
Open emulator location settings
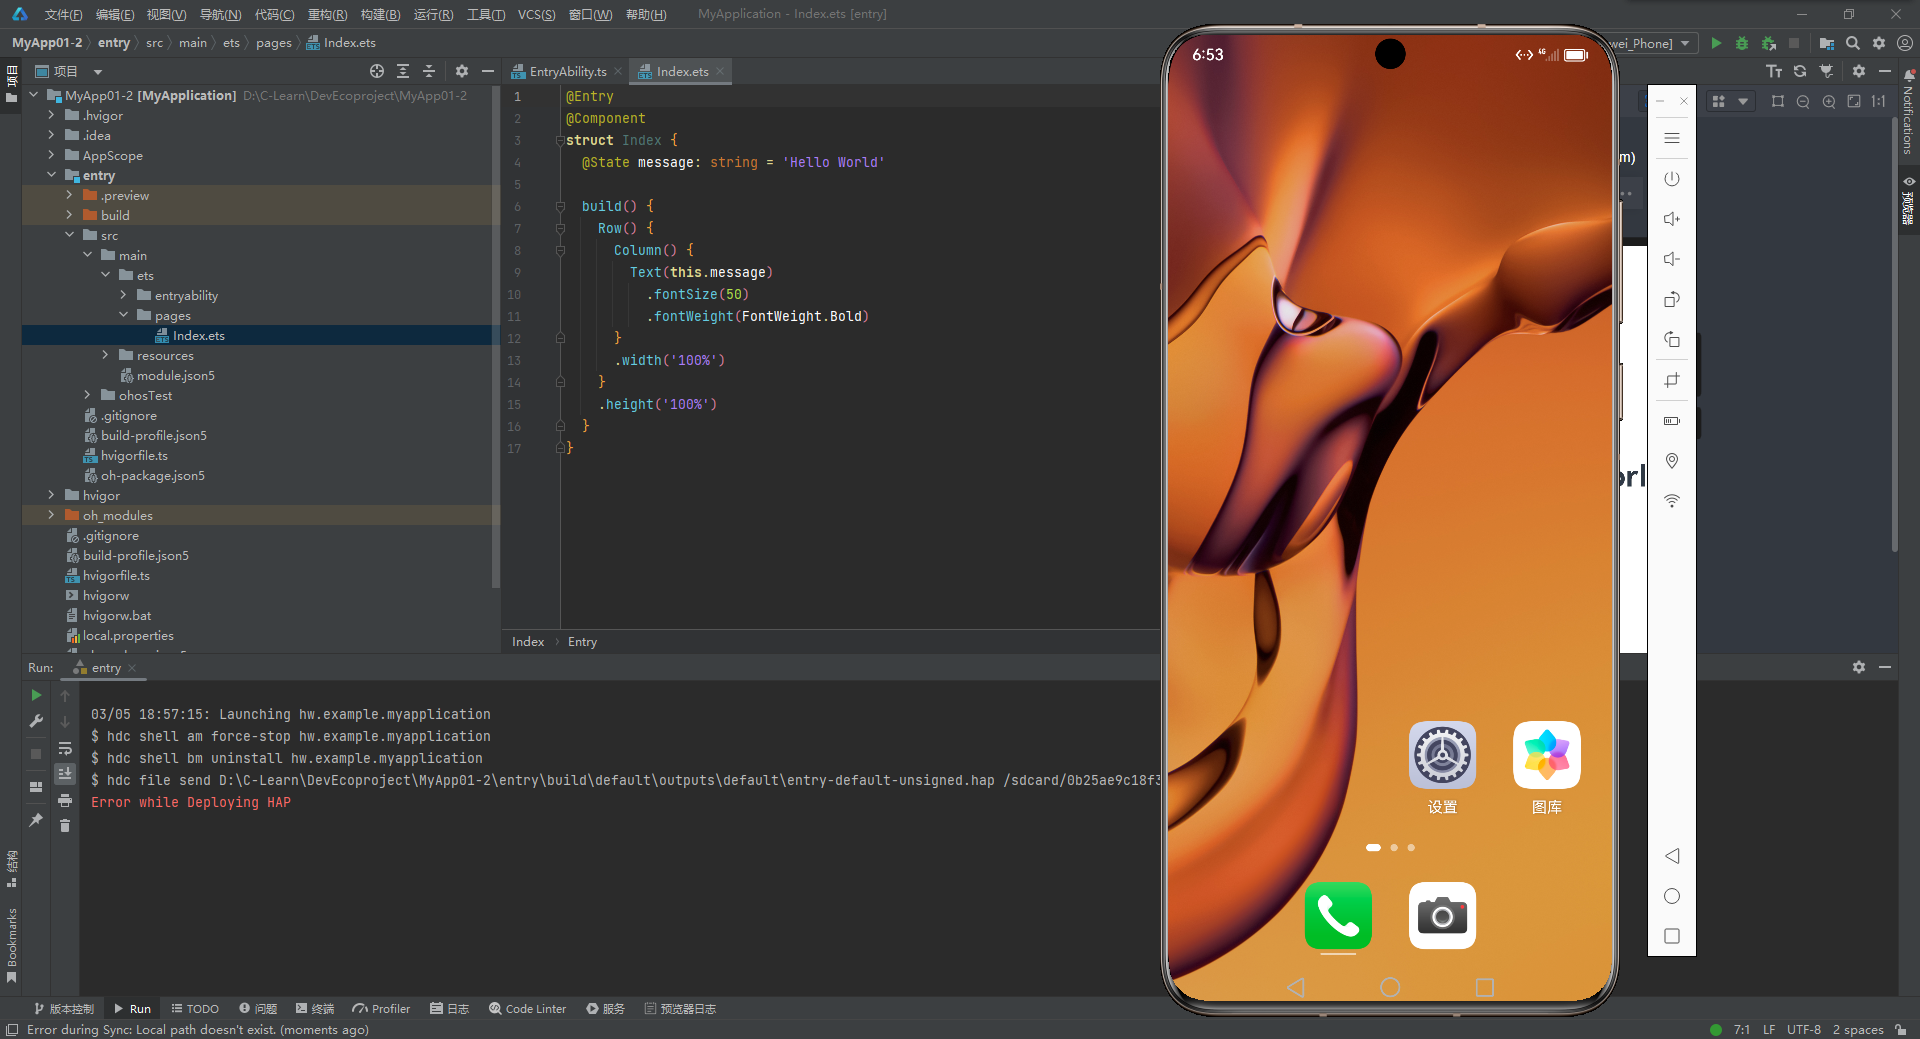pyautogui.click(x=1672, y=461)
